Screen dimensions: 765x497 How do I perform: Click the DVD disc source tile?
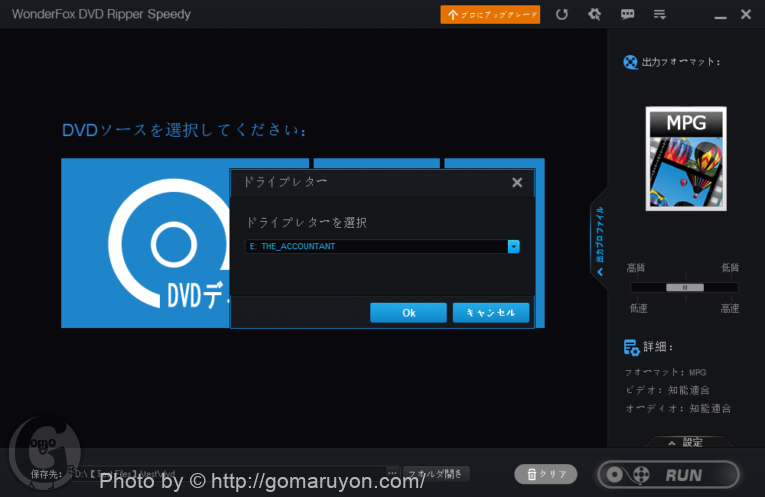pyautogui.click(x=145, y=243)
